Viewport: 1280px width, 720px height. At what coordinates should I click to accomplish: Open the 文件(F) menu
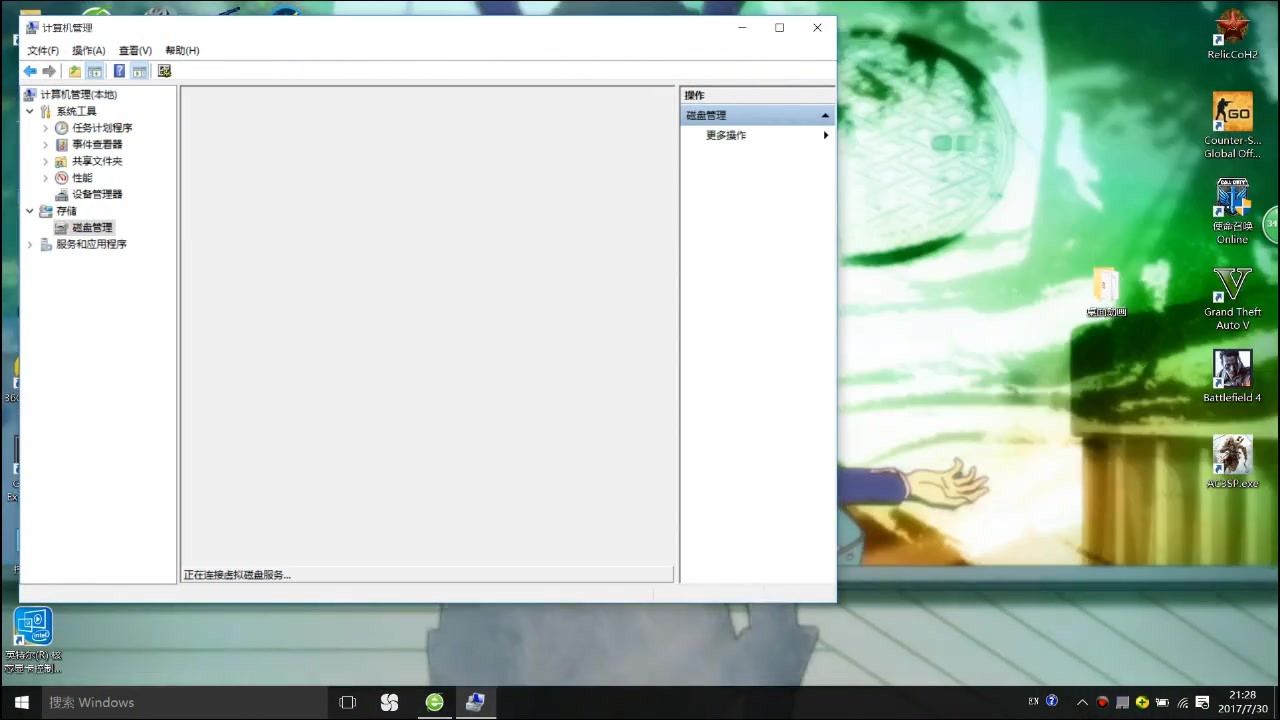click(43, 50)
